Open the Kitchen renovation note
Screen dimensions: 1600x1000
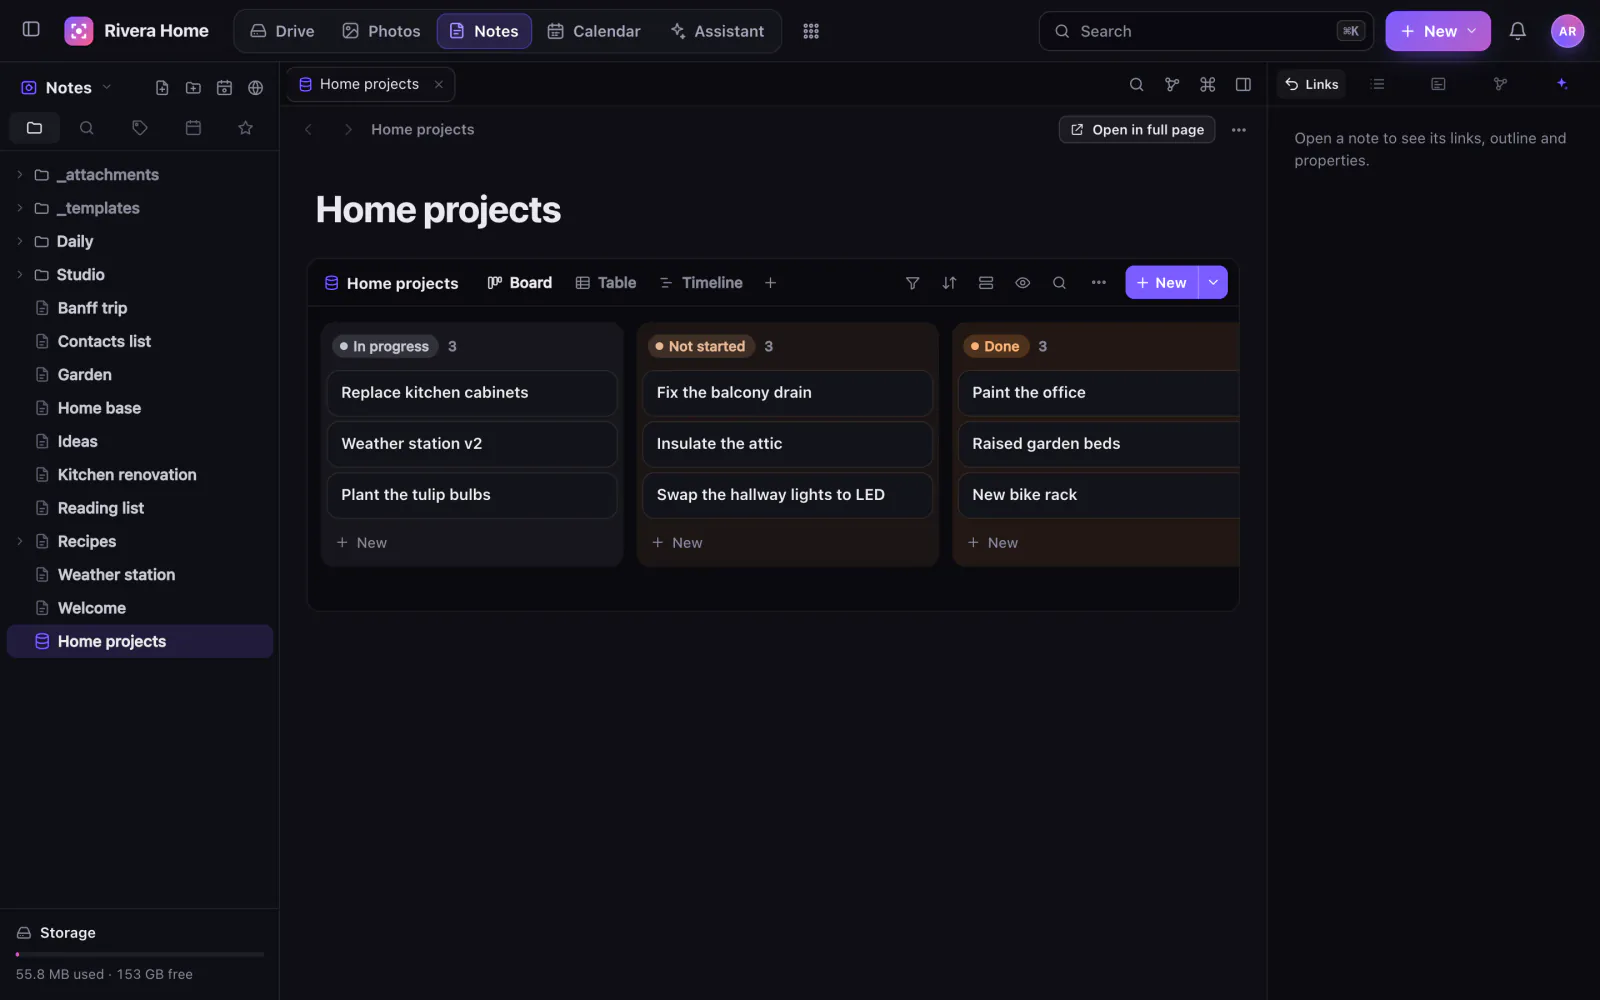tap(127, 475)
